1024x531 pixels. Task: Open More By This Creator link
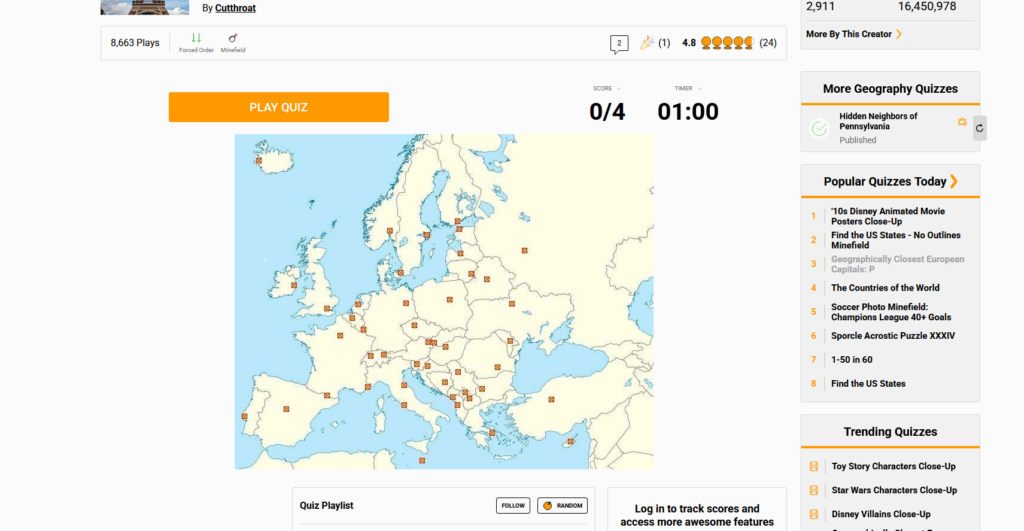click(854, 34)
